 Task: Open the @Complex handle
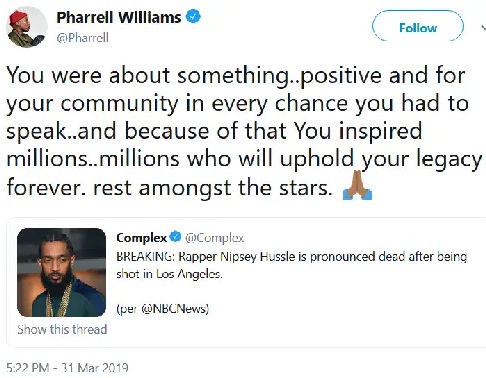click(x=214, y=238)
